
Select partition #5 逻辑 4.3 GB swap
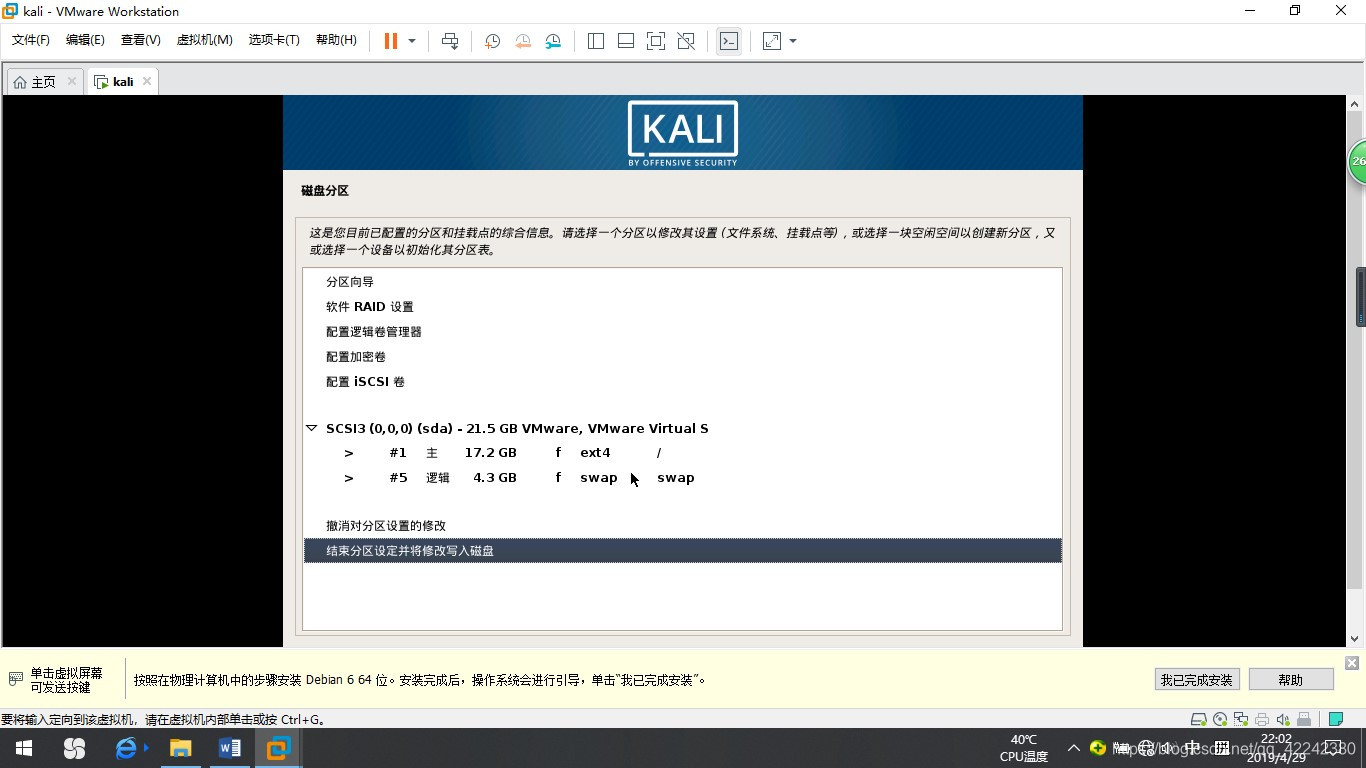click(x=682, y=478)
